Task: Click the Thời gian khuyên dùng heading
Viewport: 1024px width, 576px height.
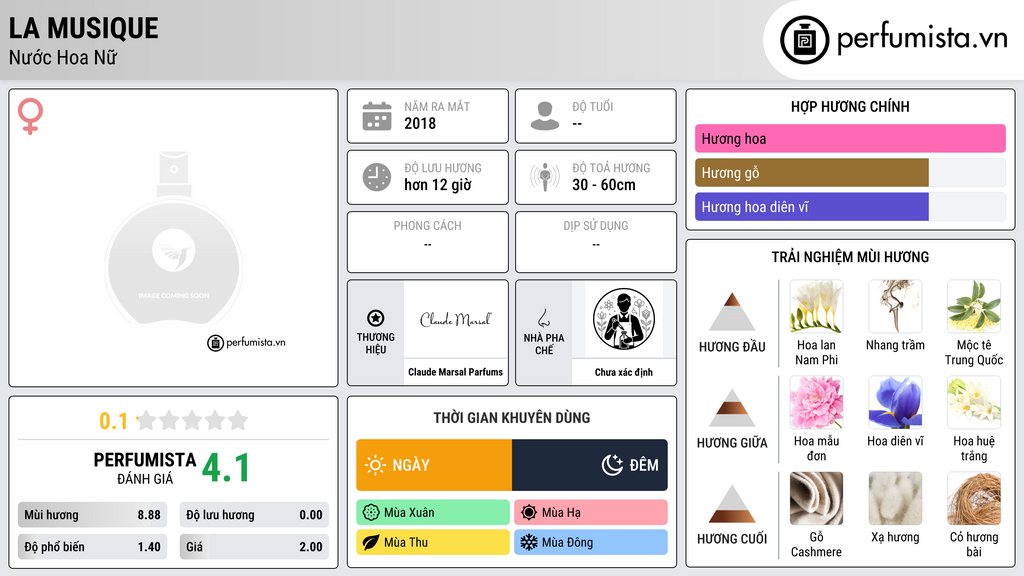Action: (512, 418)
